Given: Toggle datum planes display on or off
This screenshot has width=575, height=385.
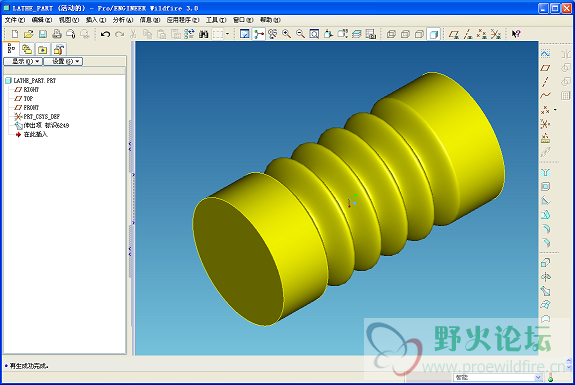Looking at the screenshot, I should pos(454,34).
